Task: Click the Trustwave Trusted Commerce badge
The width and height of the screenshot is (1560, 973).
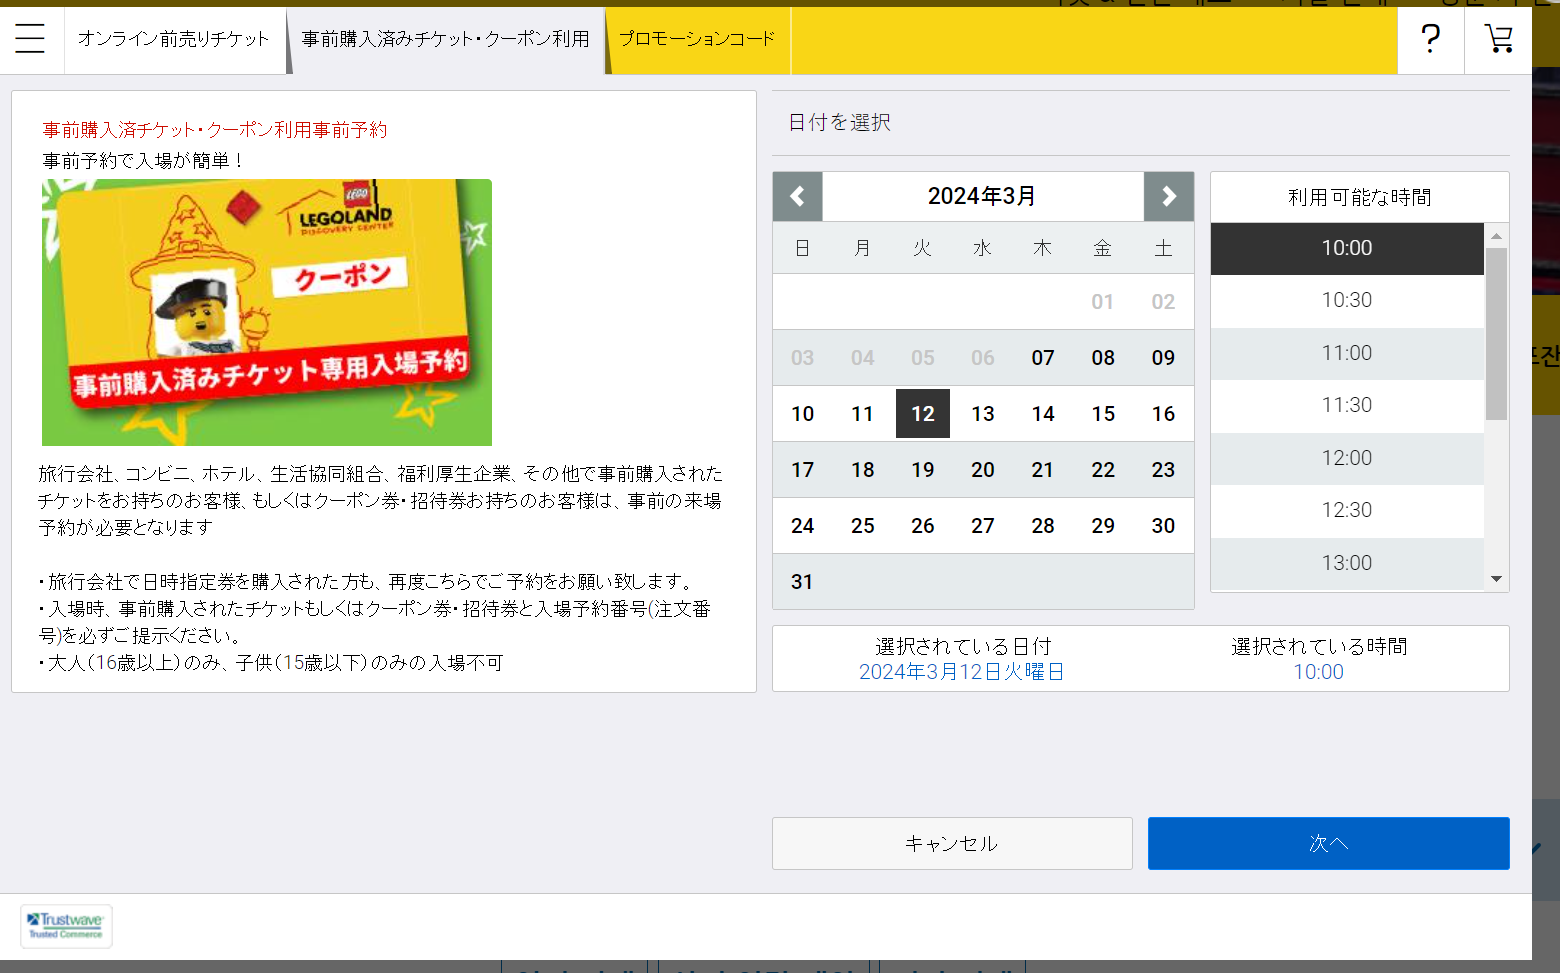Action: coord(66,925)
